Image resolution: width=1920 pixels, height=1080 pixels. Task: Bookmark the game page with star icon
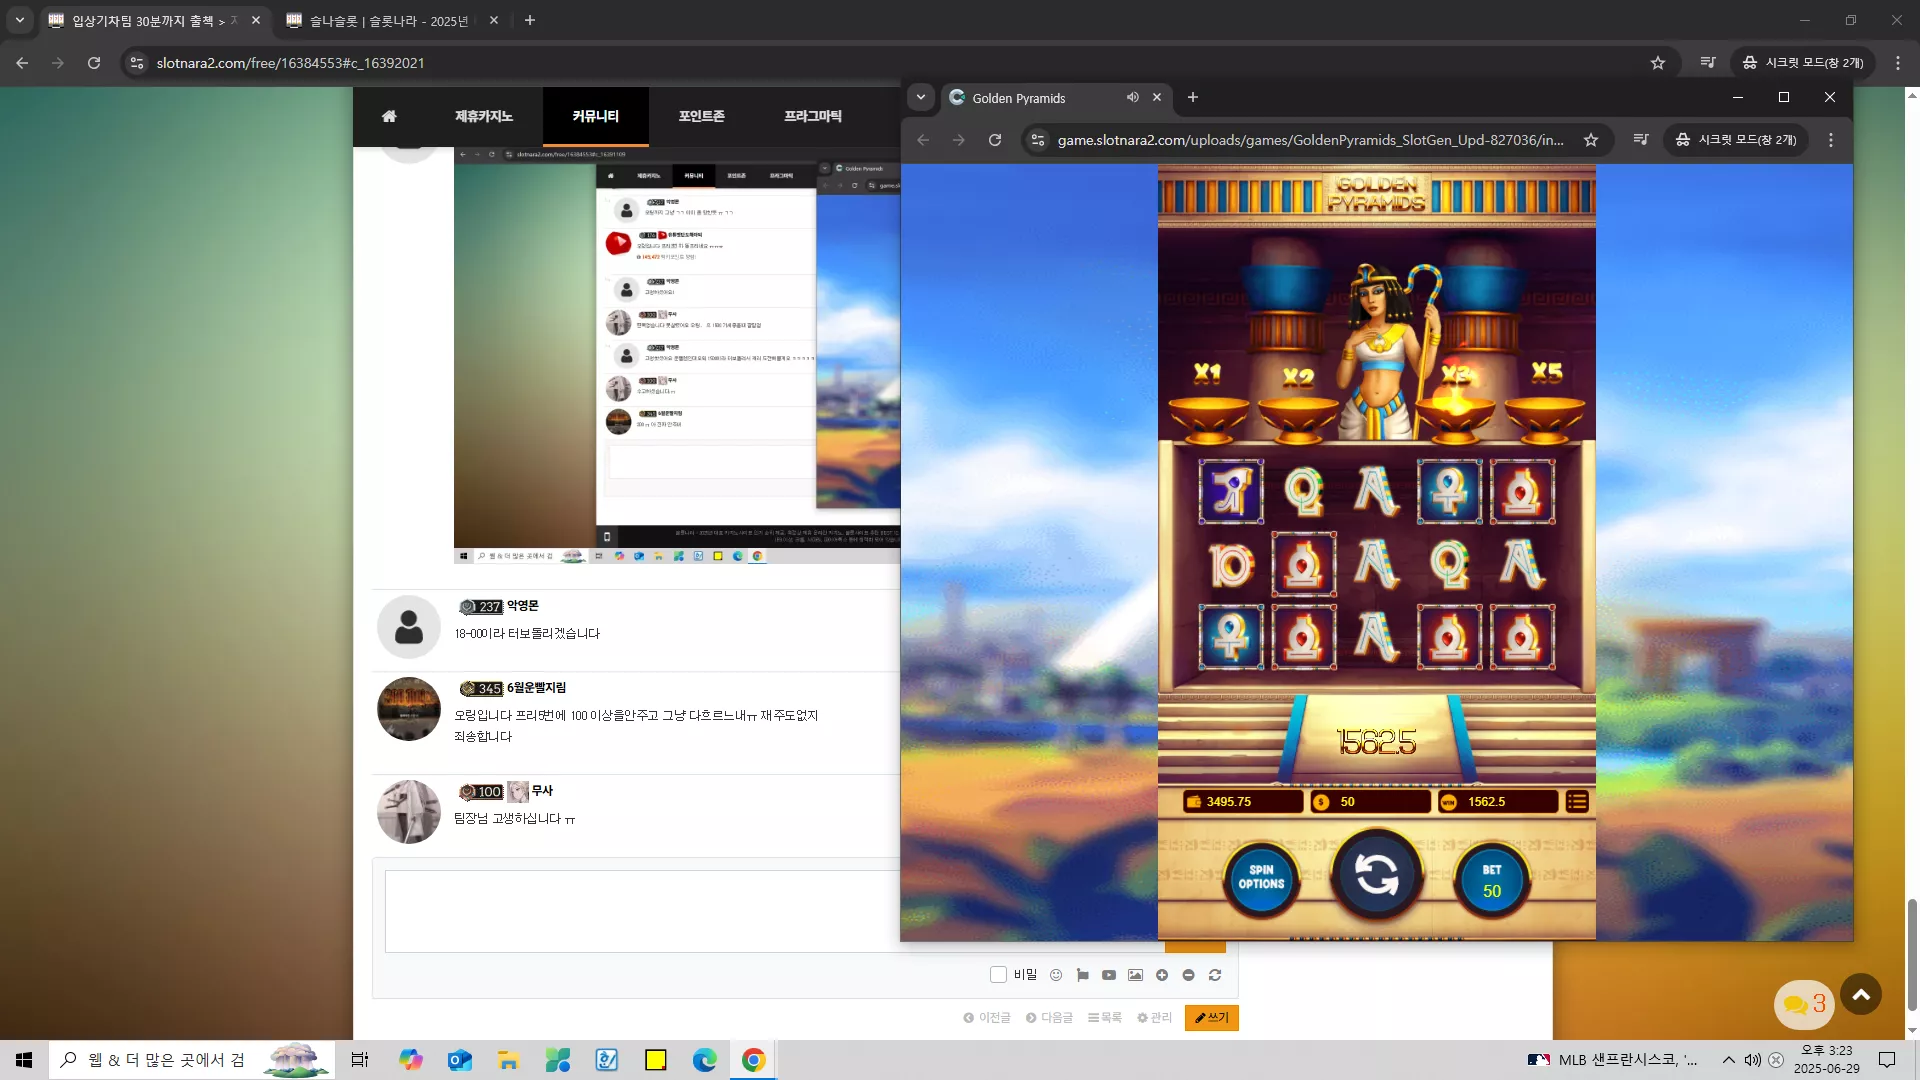click(1591, 140)
